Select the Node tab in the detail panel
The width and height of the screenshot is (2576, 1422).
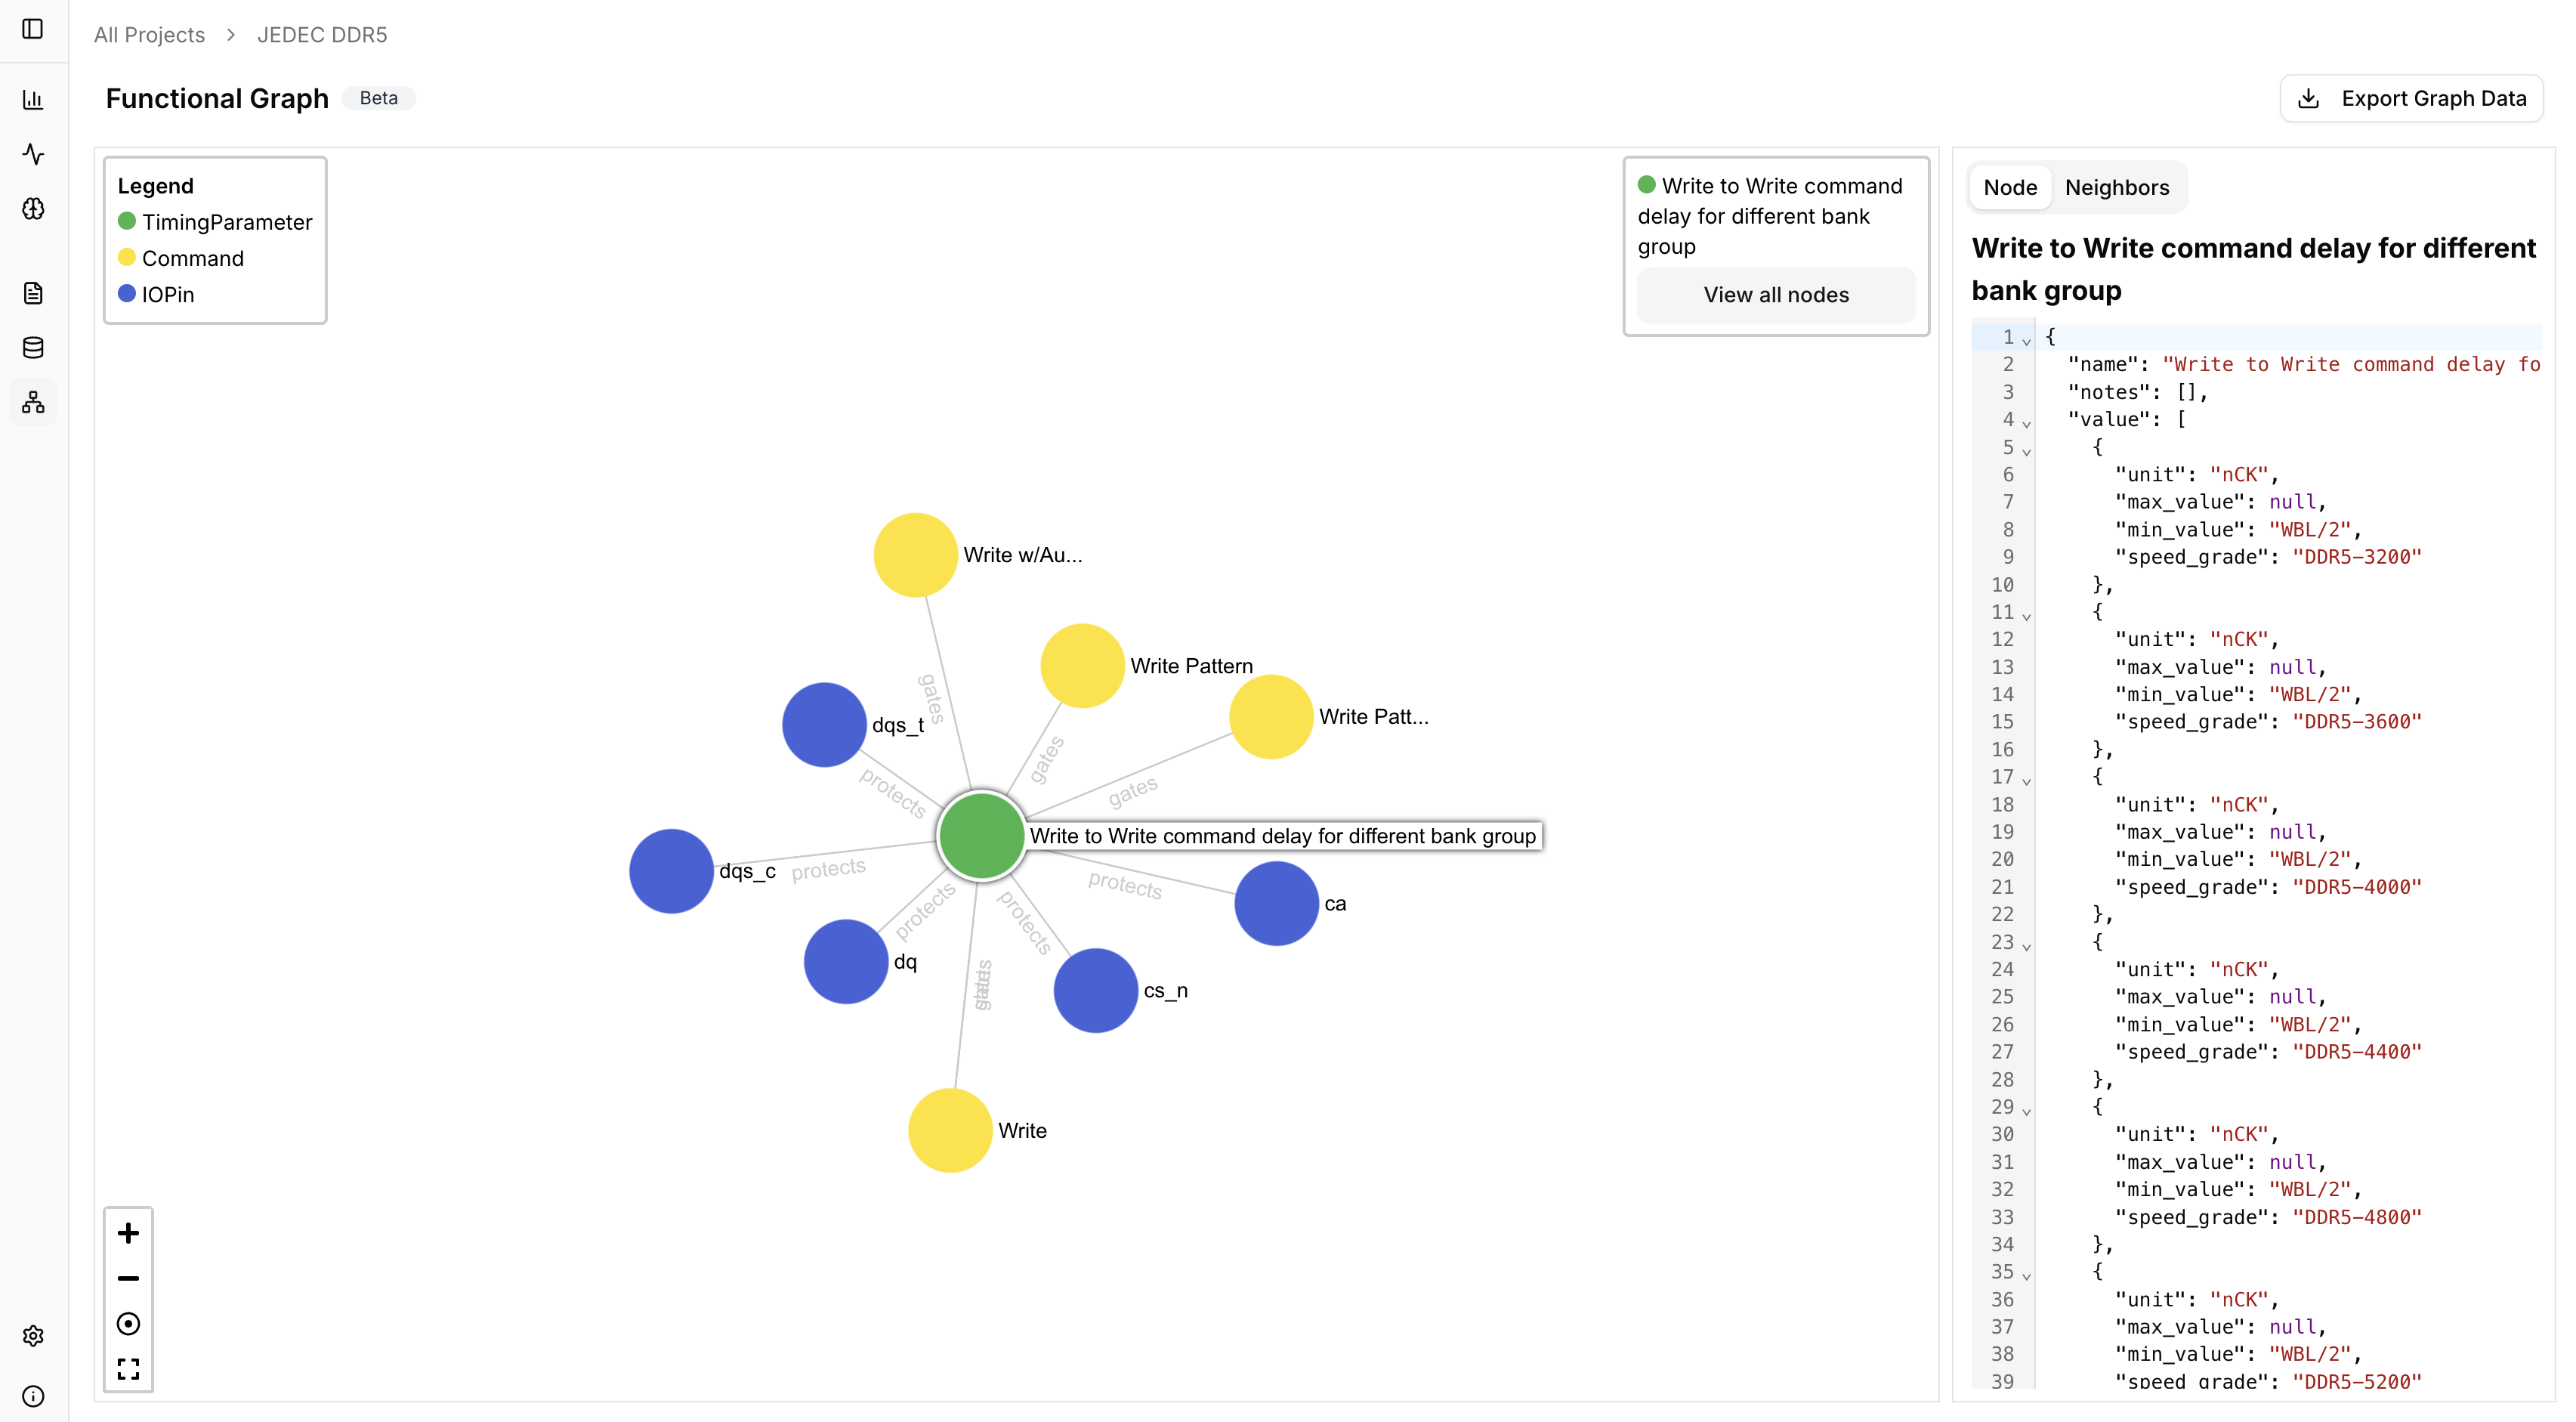(2009, 187)
